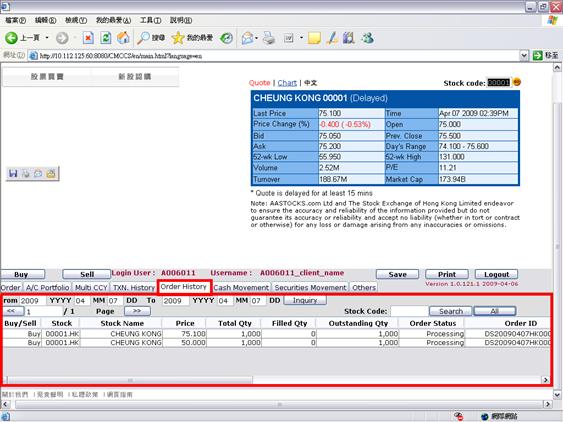
Task: Click the Logout button
Action: [496, 274]
